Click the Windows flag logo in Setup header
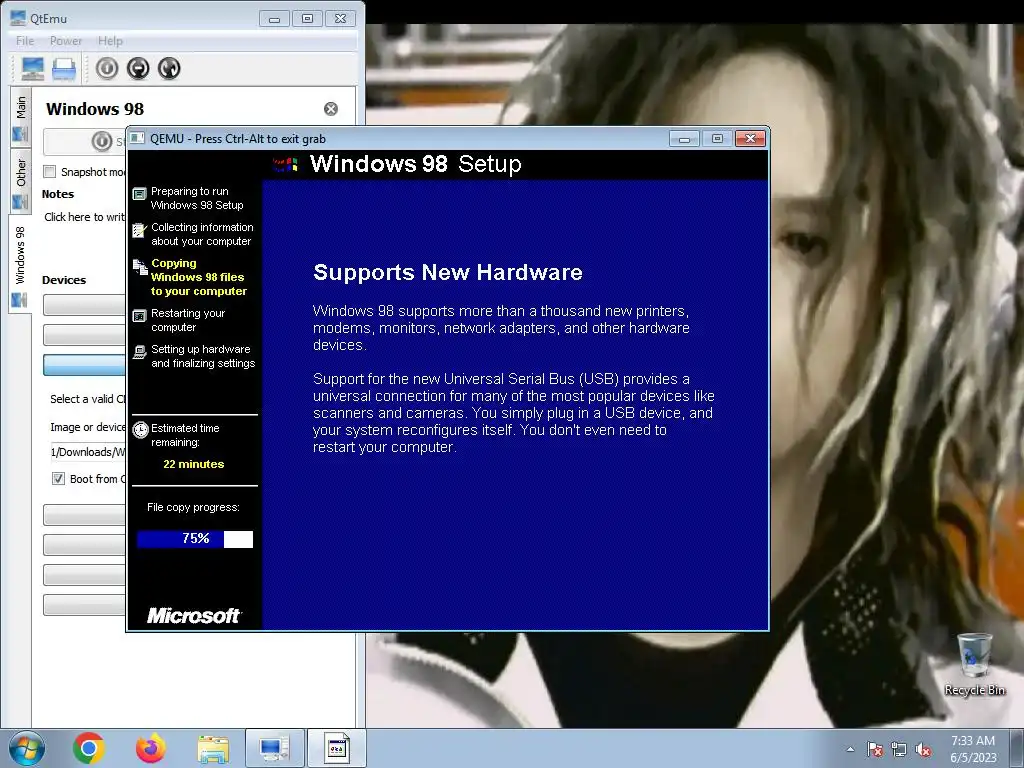The height and width of the screenshot is (768, 1024). 285,164
